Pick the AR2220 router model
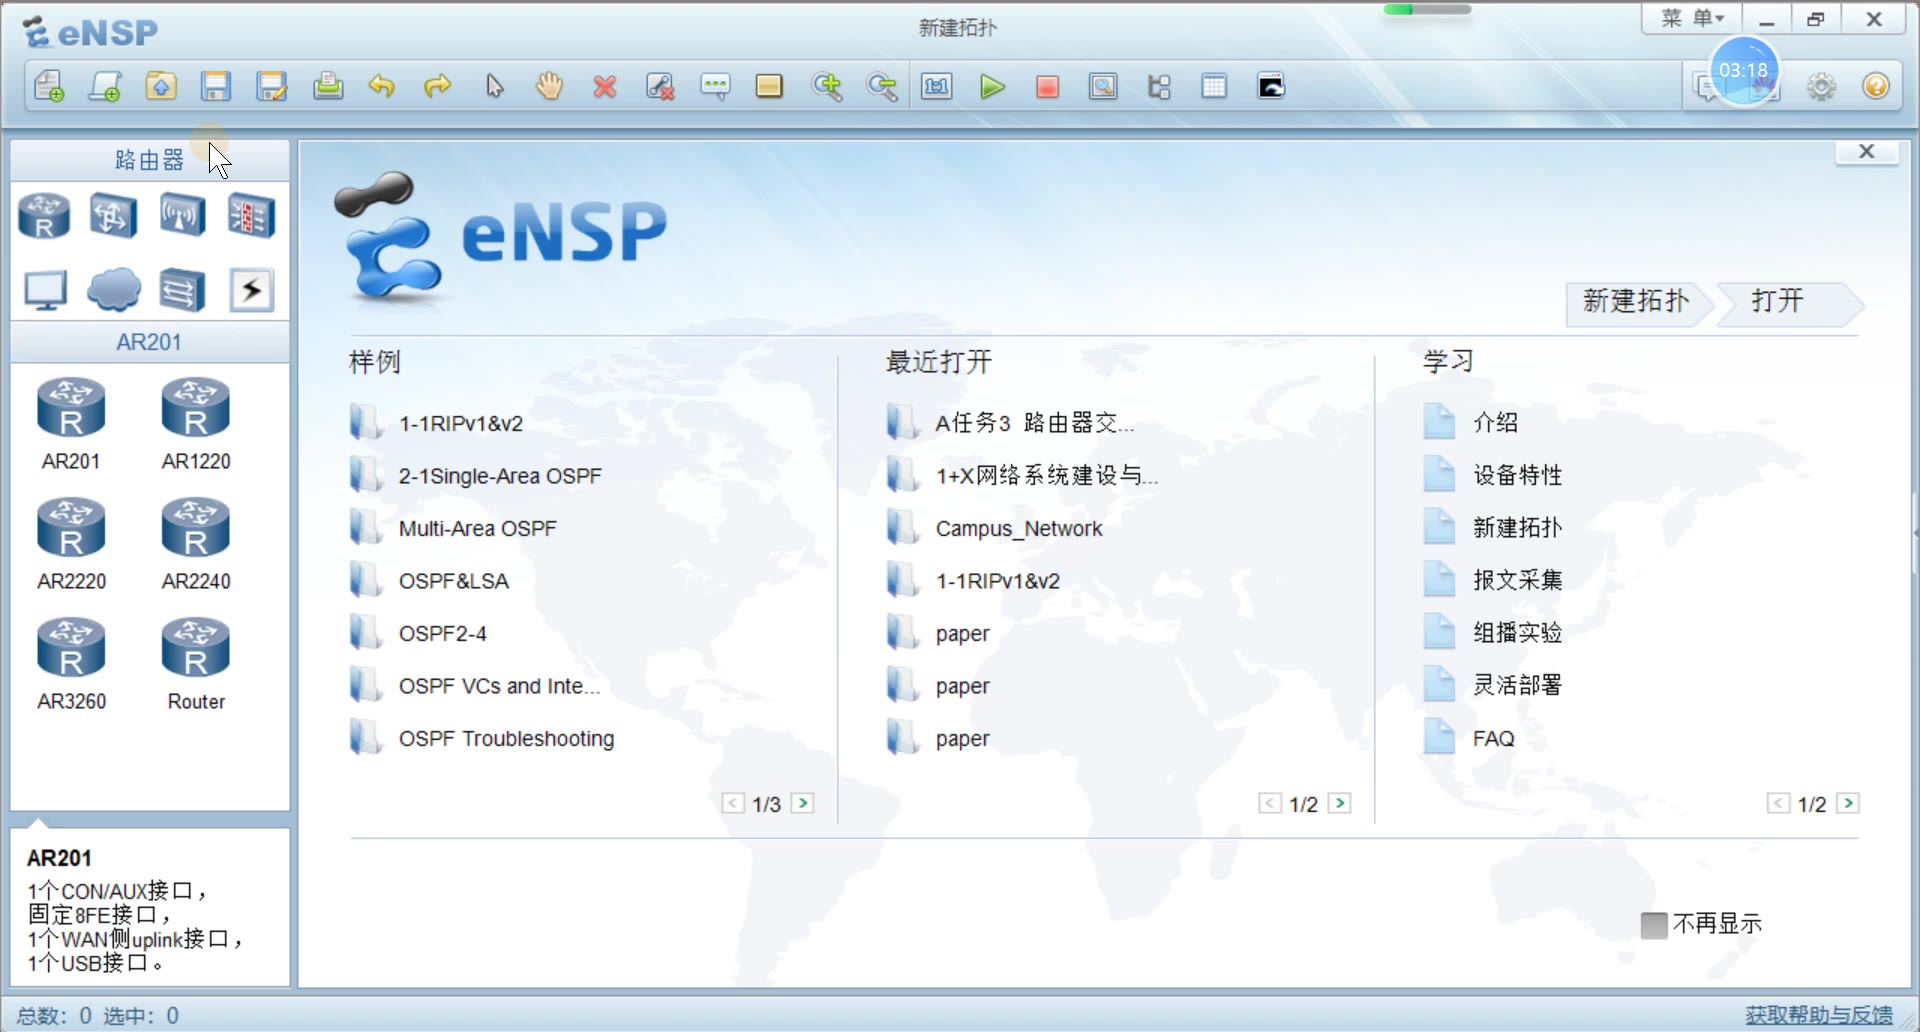The height and width of the screenshot is (1032, 1920). pos(71,544)
